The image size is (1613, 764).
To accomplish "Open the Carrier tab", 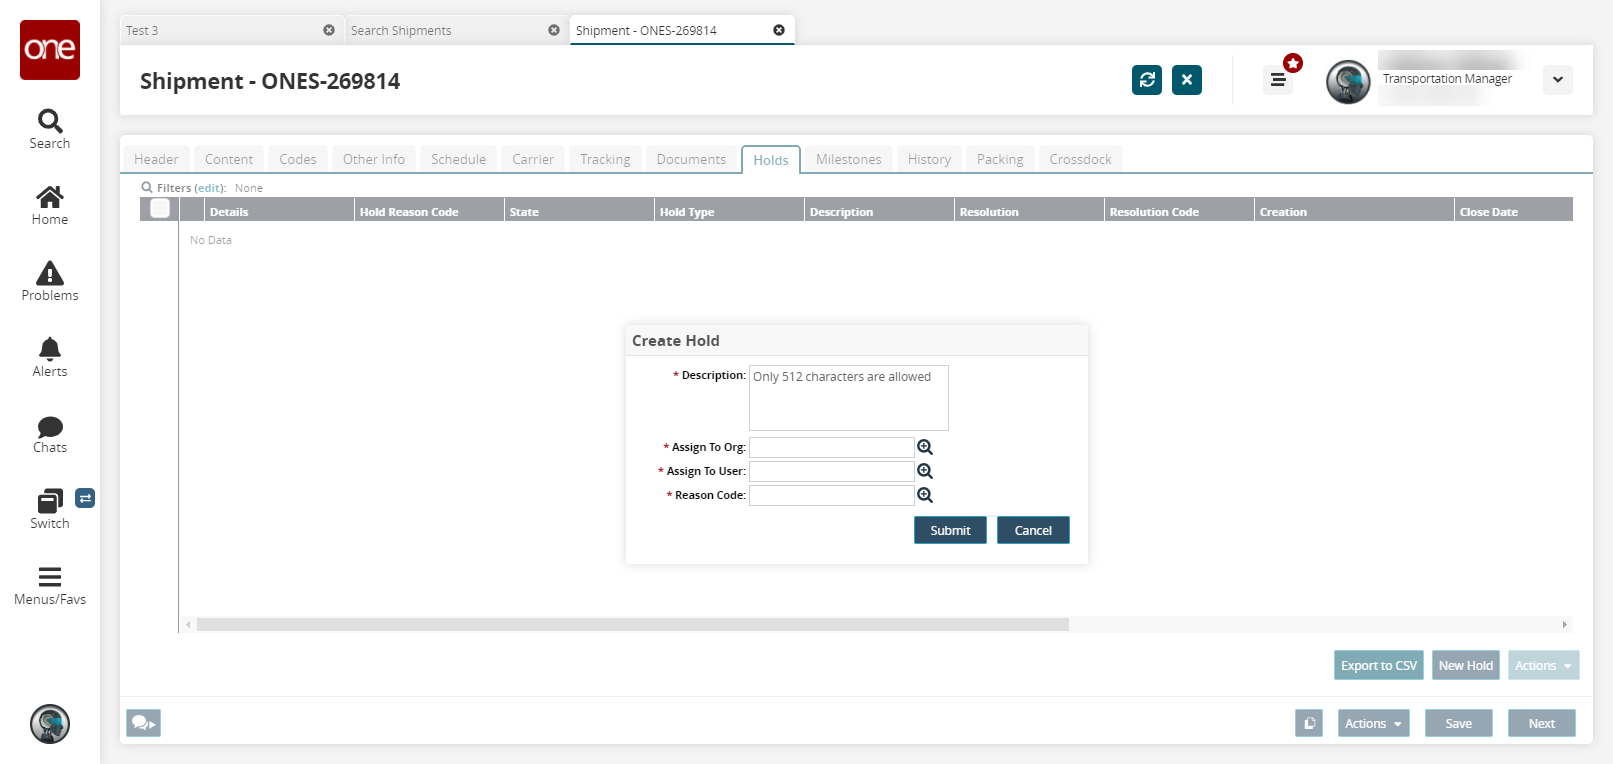I will click(533, 159).
